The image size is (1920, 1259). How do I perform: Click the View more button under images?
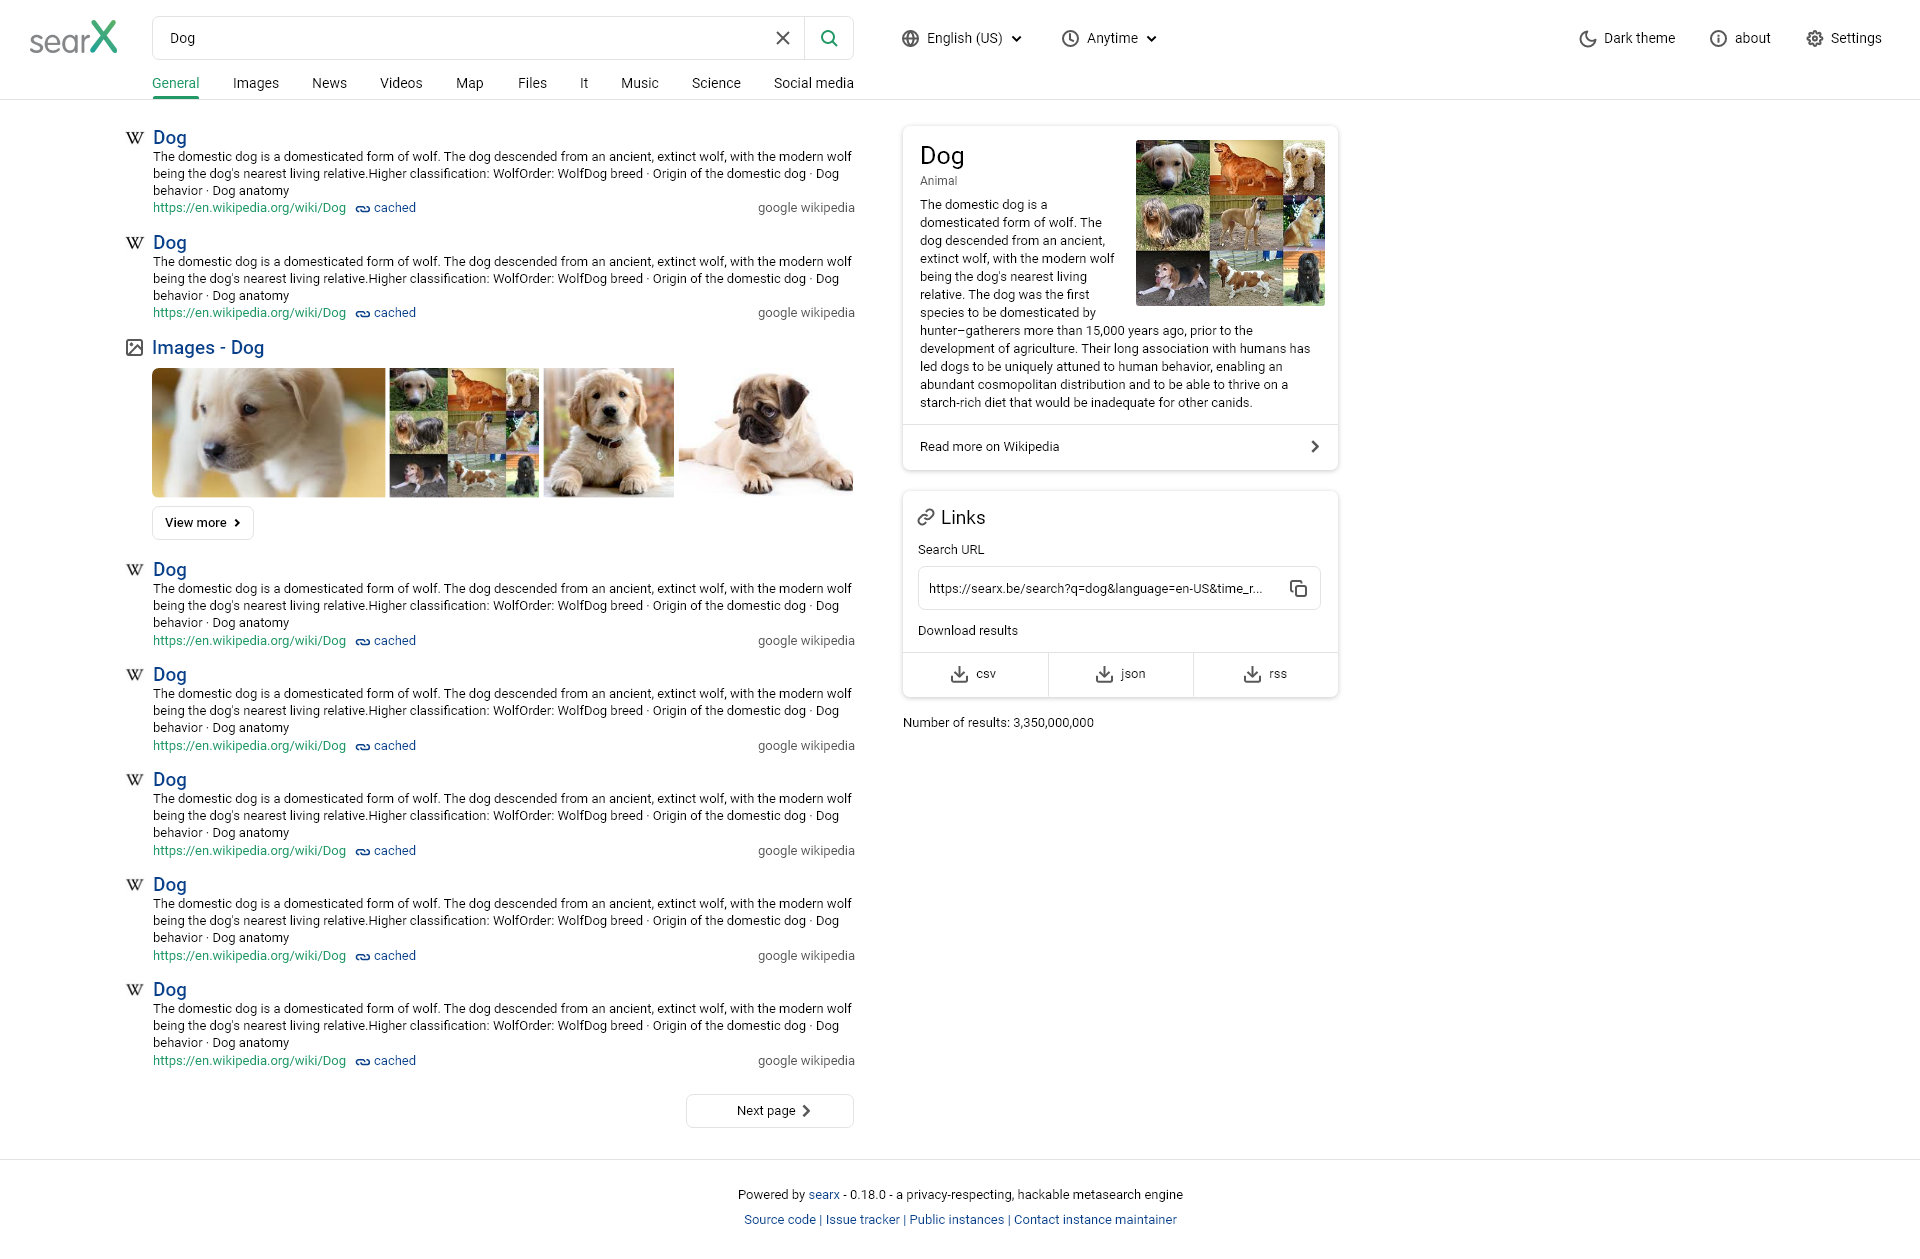[202, 522]
